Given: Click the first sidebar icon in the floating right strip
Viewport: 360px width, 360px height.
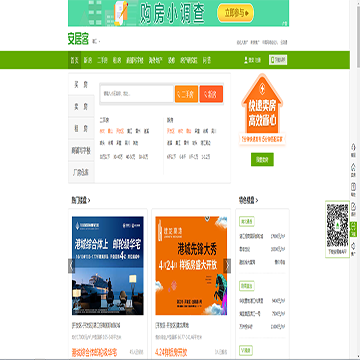Looking at the screenshot, I should (354, 148).
